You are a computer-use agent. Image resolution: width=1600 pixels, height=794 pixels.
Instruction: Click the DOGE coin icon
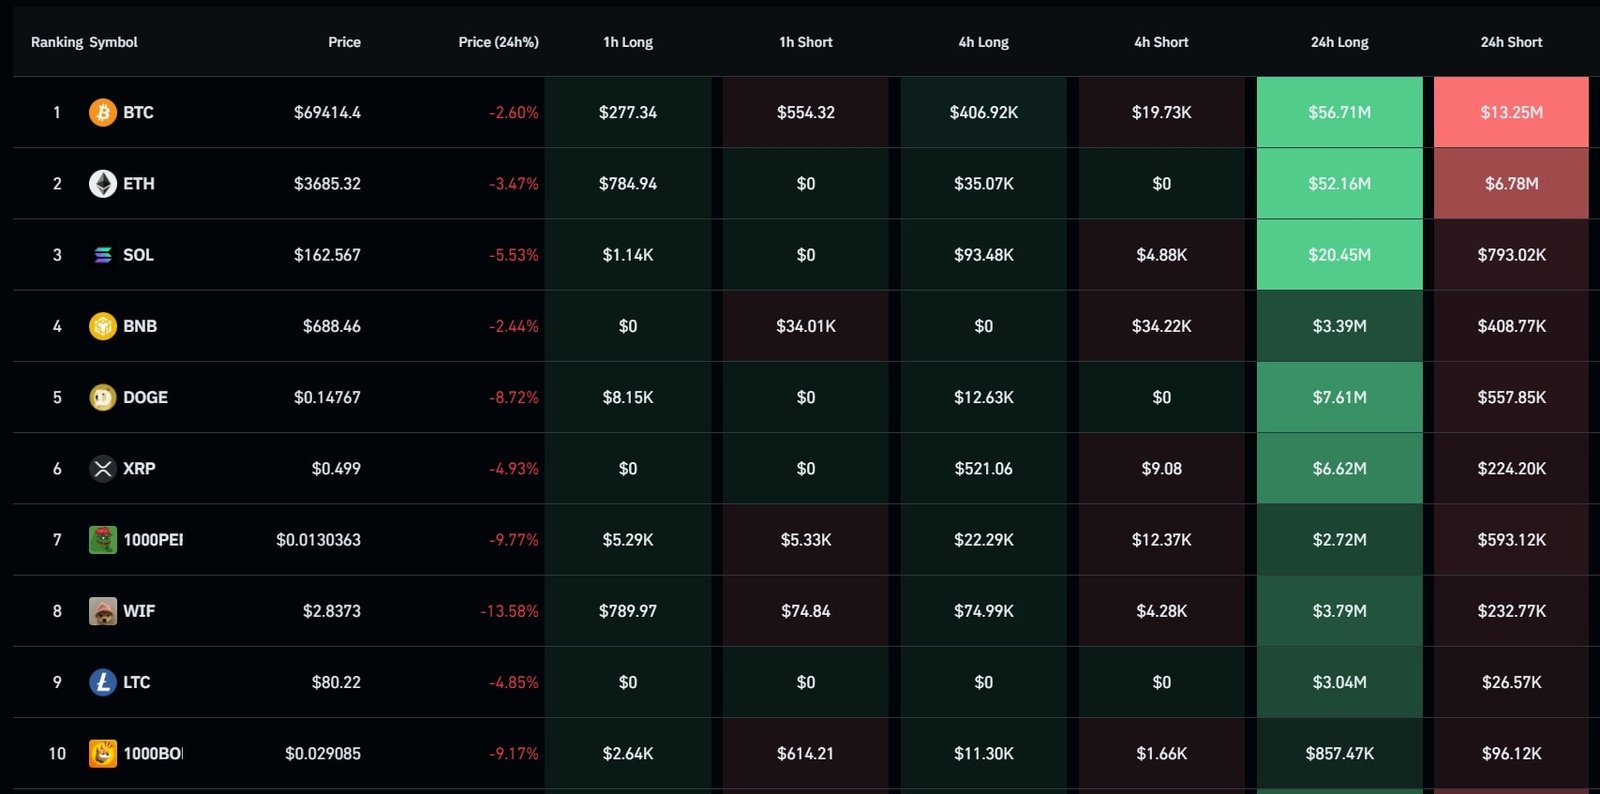click(103, 397)
